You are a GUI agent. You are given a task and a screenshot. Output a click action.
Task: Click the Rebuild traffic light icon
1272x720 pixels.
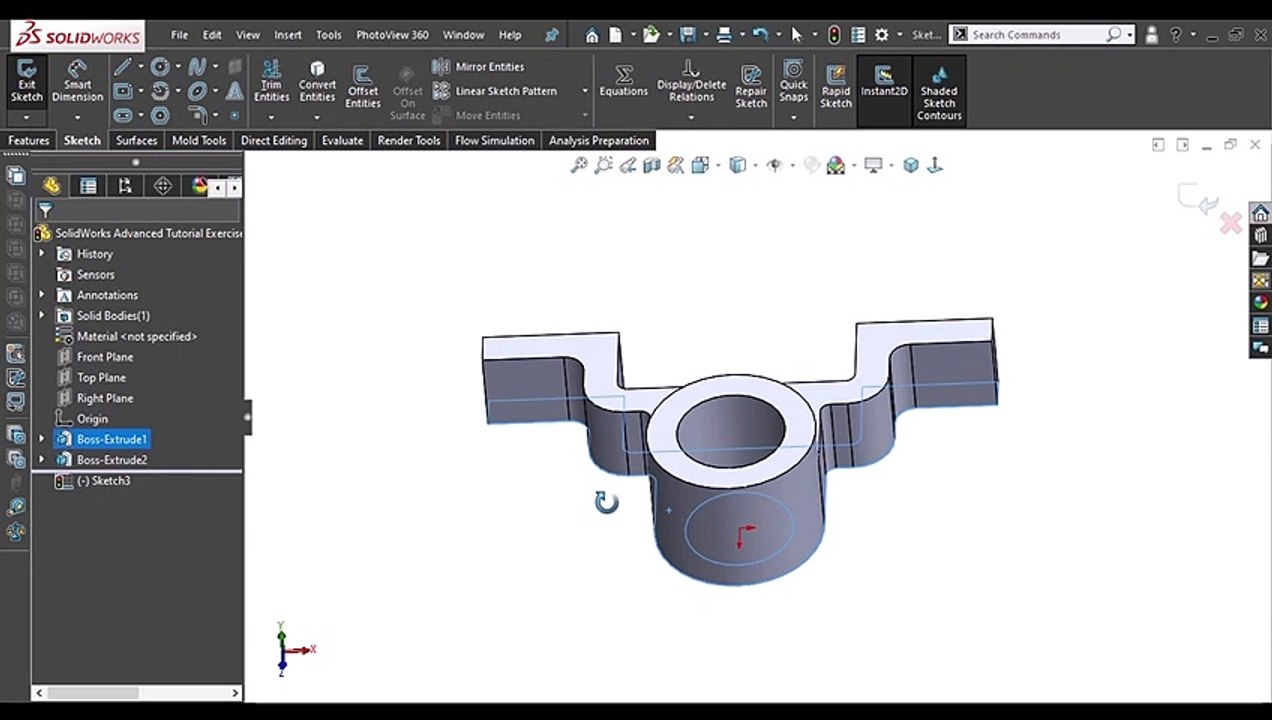click(x=834, y=35)
